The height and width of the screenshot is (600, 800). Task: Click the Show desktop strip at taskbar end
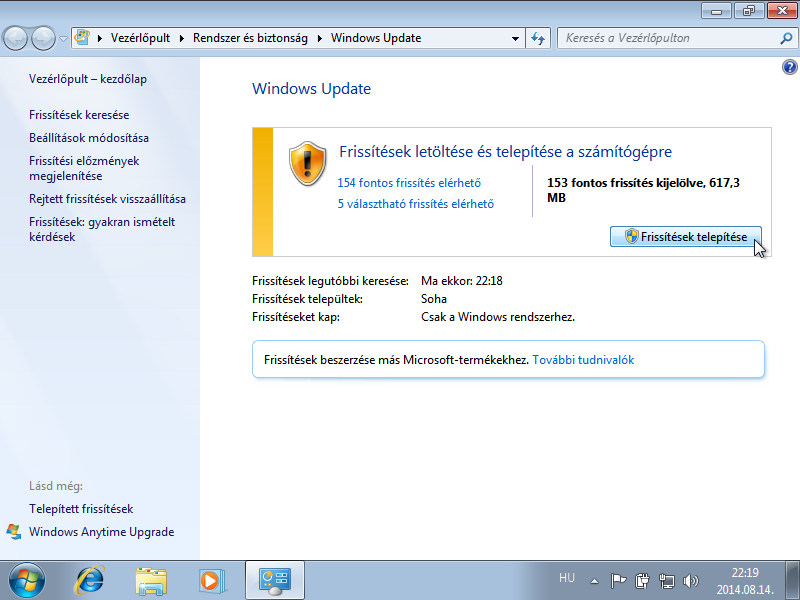click(792, 580)
